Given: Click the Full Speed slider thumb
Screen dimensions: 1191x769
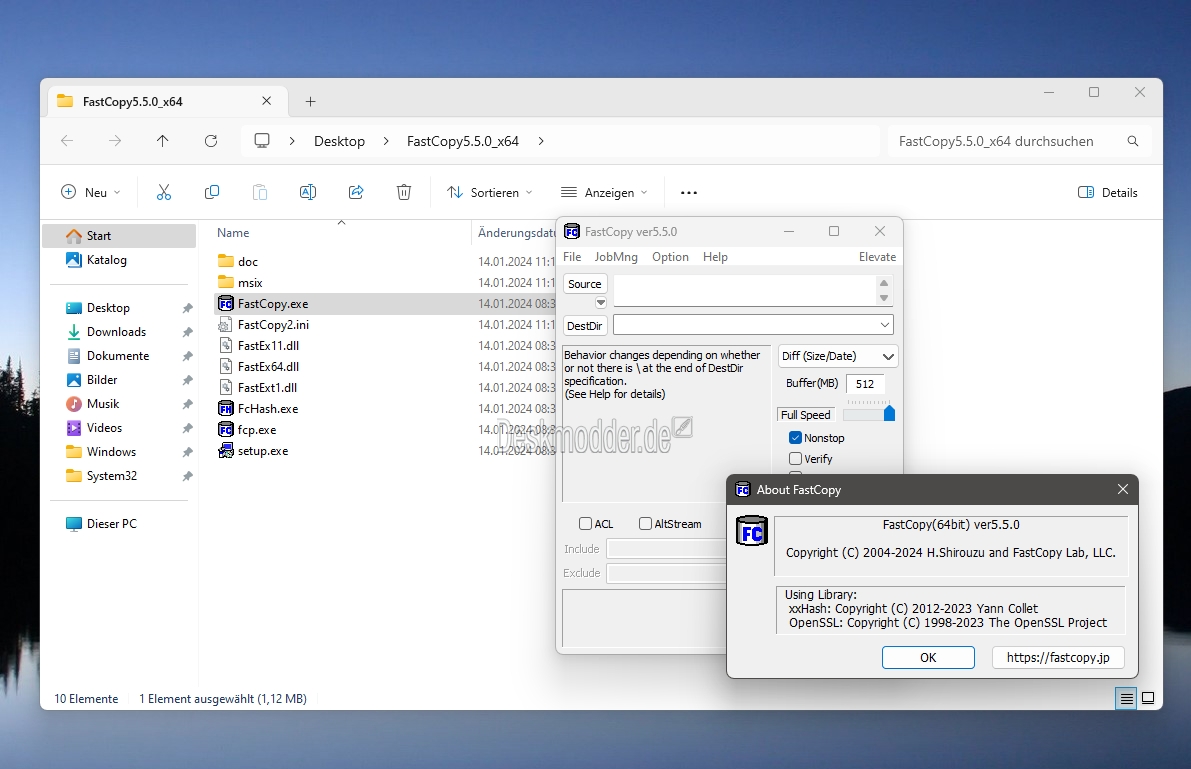Looking at the screenshot, I should (889, 413).
